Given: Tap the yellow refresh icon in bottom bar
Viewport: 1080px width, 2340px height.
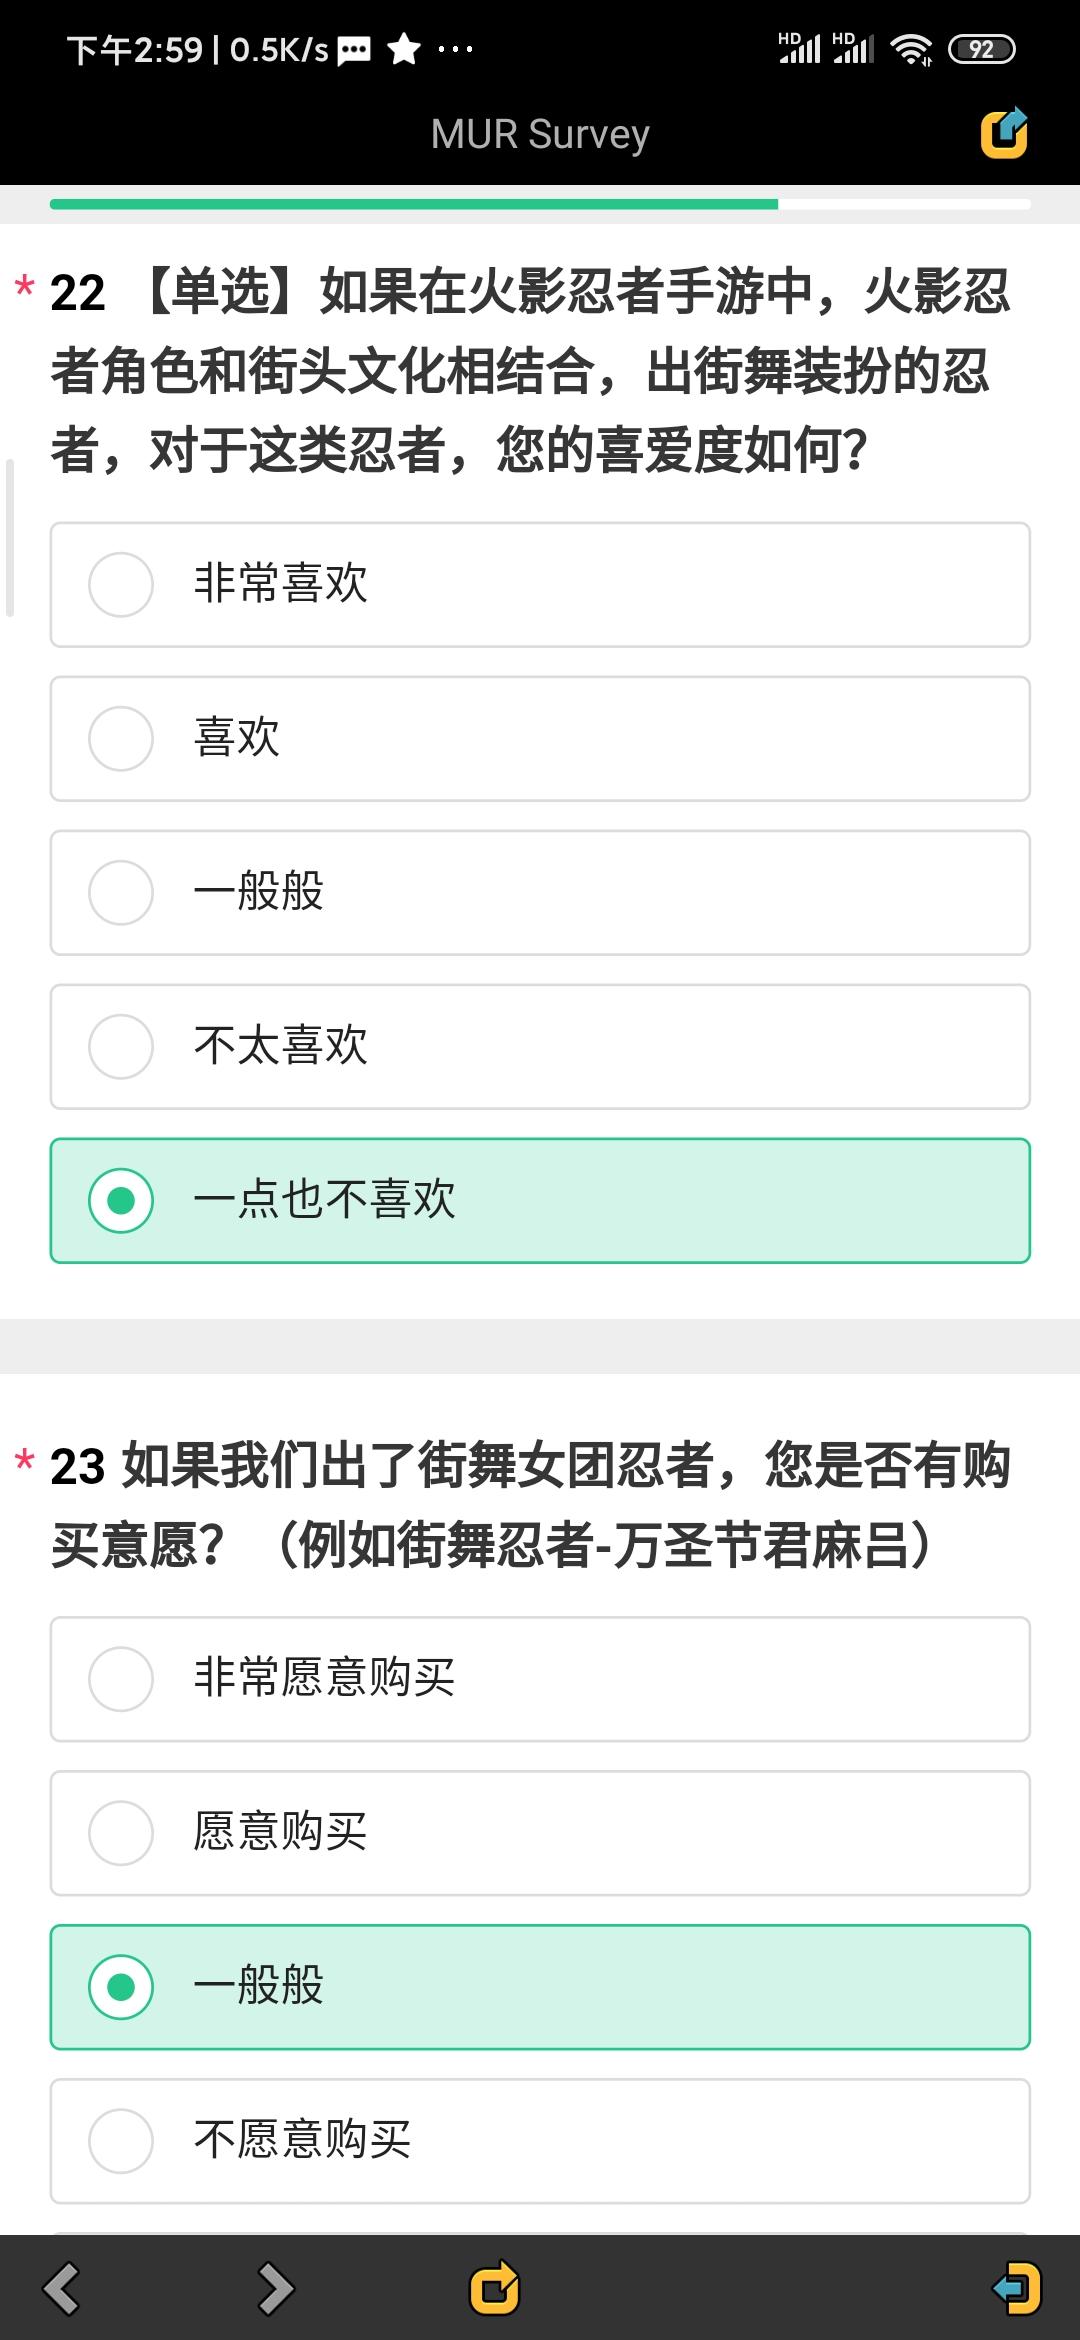Looking at the screenshot, I should click(x=495, y=2289).
